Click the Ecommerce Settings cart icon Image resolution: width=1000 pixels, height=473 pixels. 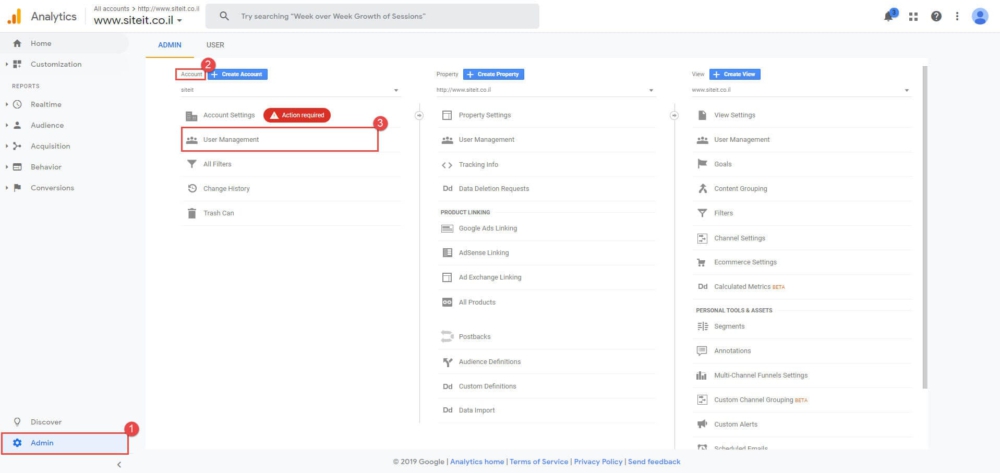click(702, 263)
